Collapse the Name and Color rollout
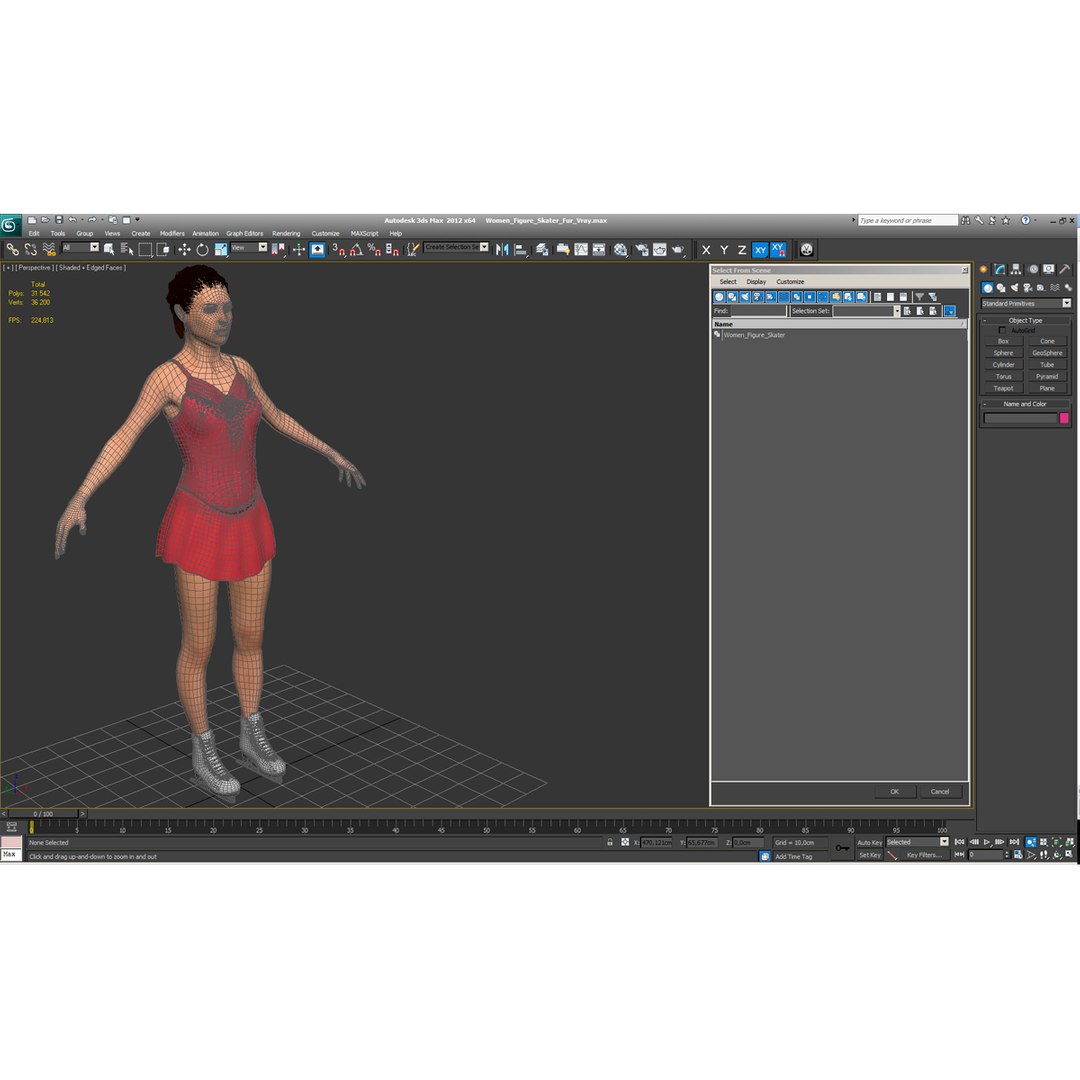This screenshot has height=1080, width=1080. 1025,404
